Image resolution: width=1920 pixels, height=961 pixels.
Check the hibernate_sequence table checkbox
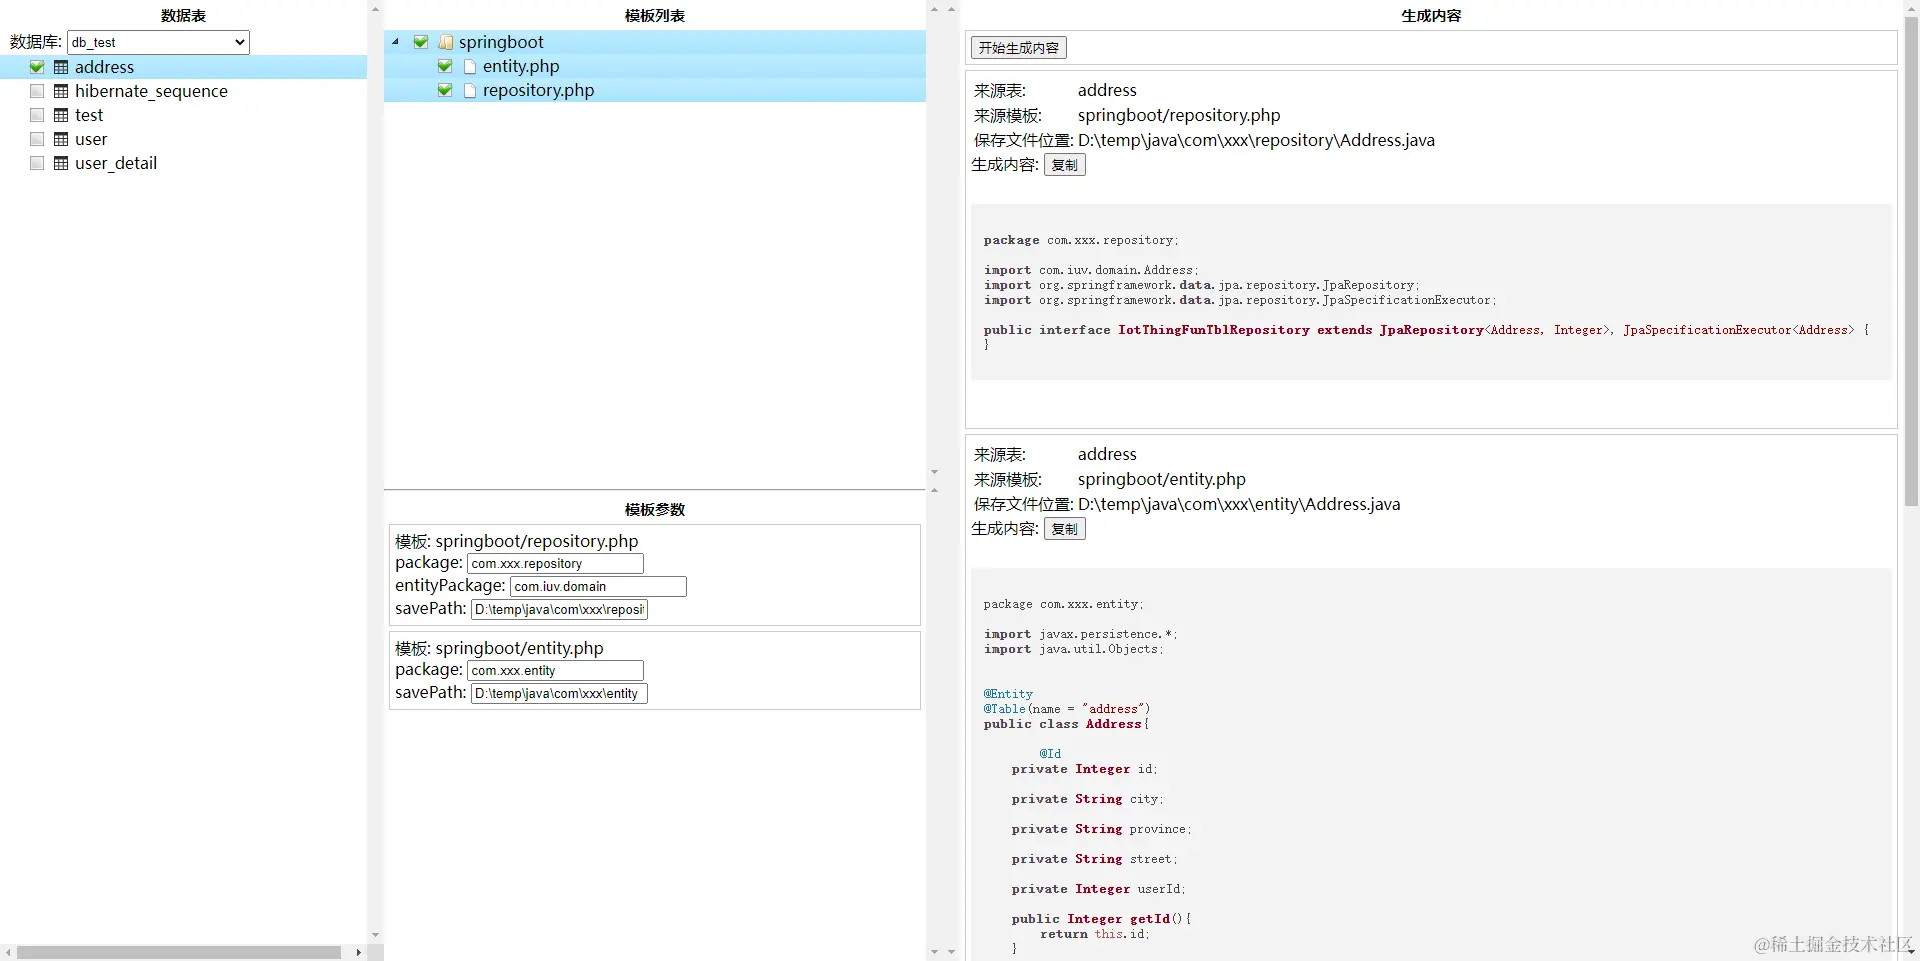point(37,91)
